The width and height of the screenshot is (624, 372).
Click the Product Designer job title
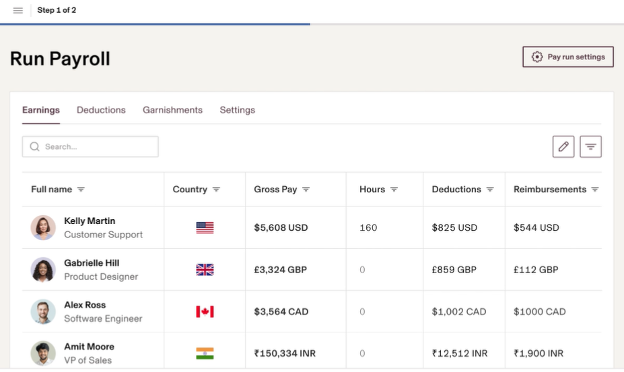[101, 277]
